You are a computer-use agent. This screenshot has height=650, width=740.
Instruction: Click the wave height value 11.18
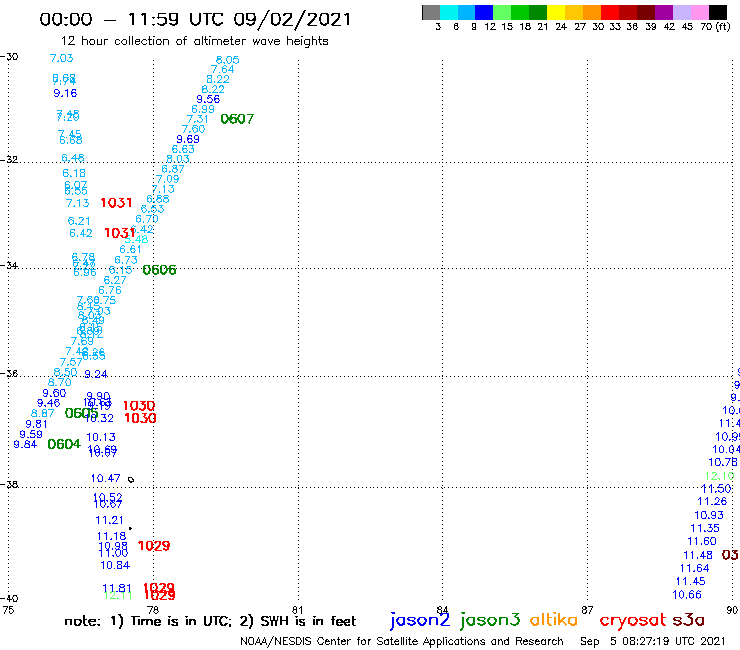pos(112,536)
